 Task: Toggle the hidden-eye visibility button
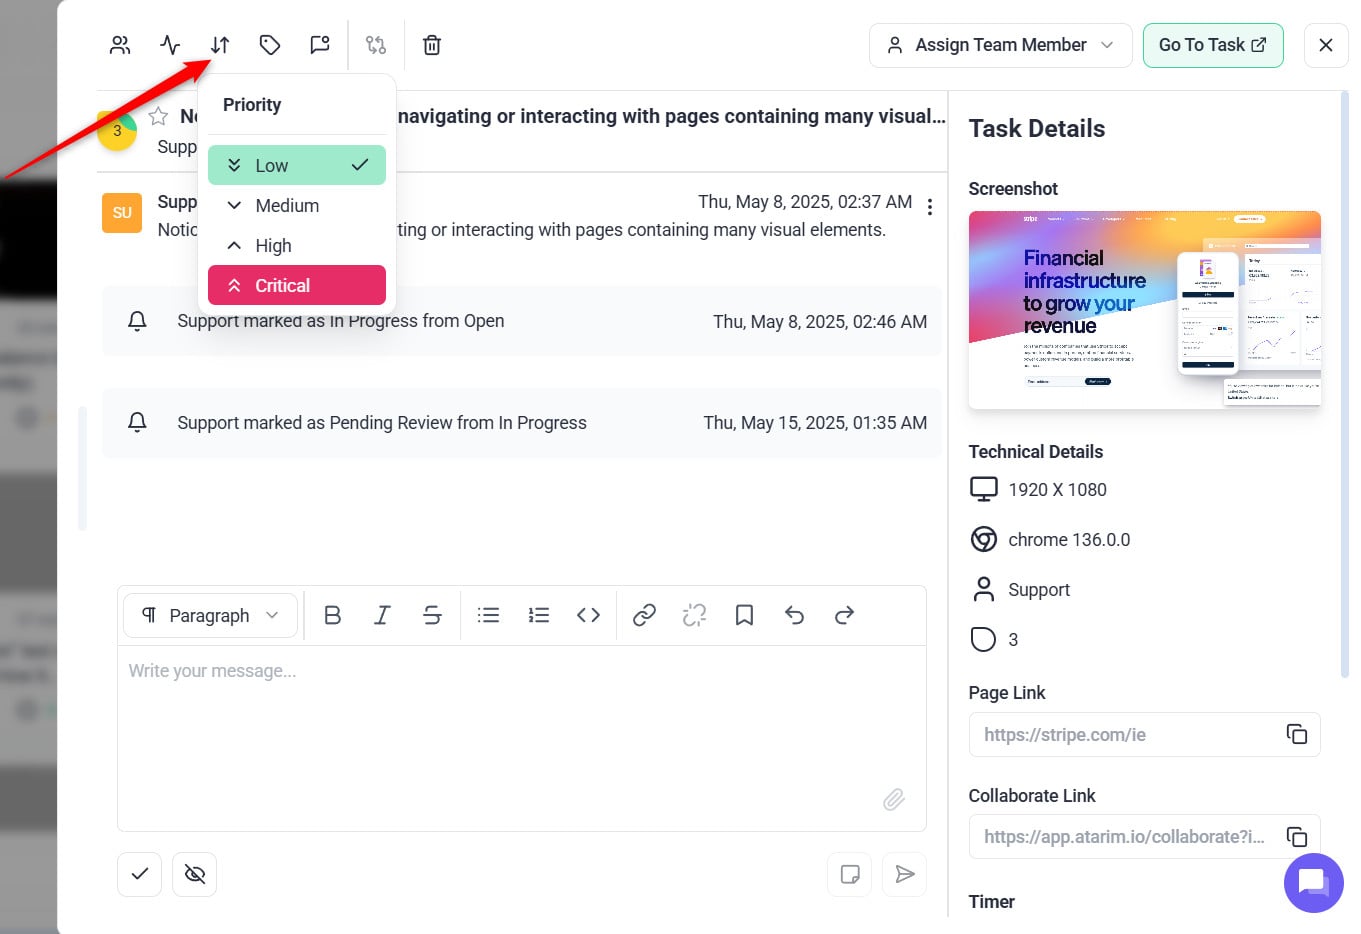[x=195, y=874]
